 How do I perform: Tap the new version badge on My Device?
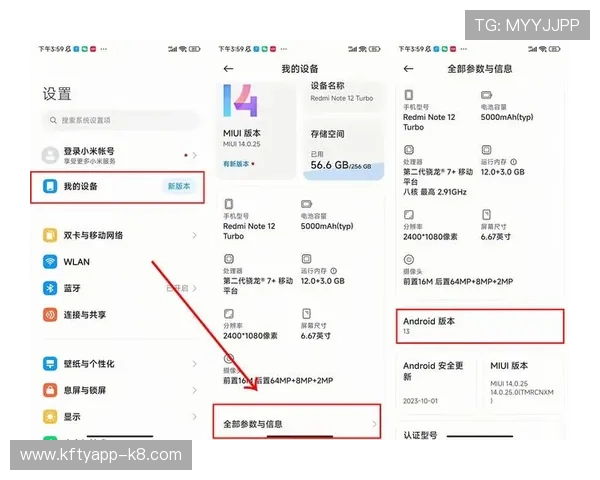(x=179, y=186)
